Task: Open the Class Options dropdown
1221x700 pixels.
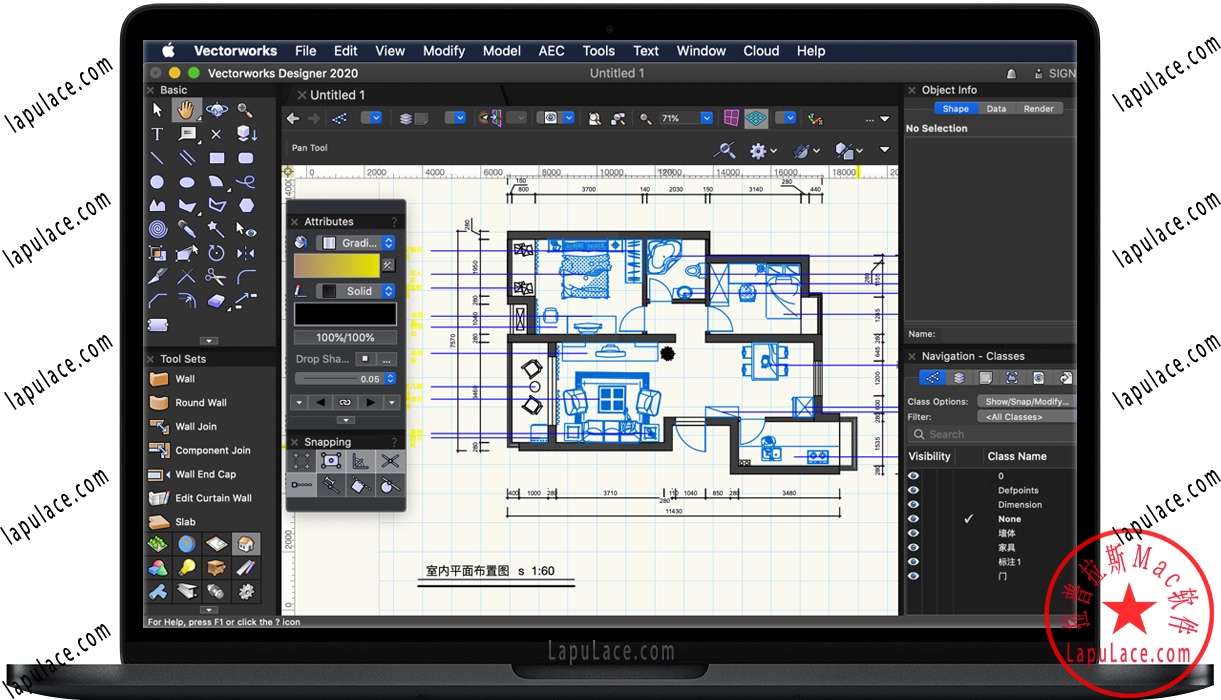Action: (1026, 401)
